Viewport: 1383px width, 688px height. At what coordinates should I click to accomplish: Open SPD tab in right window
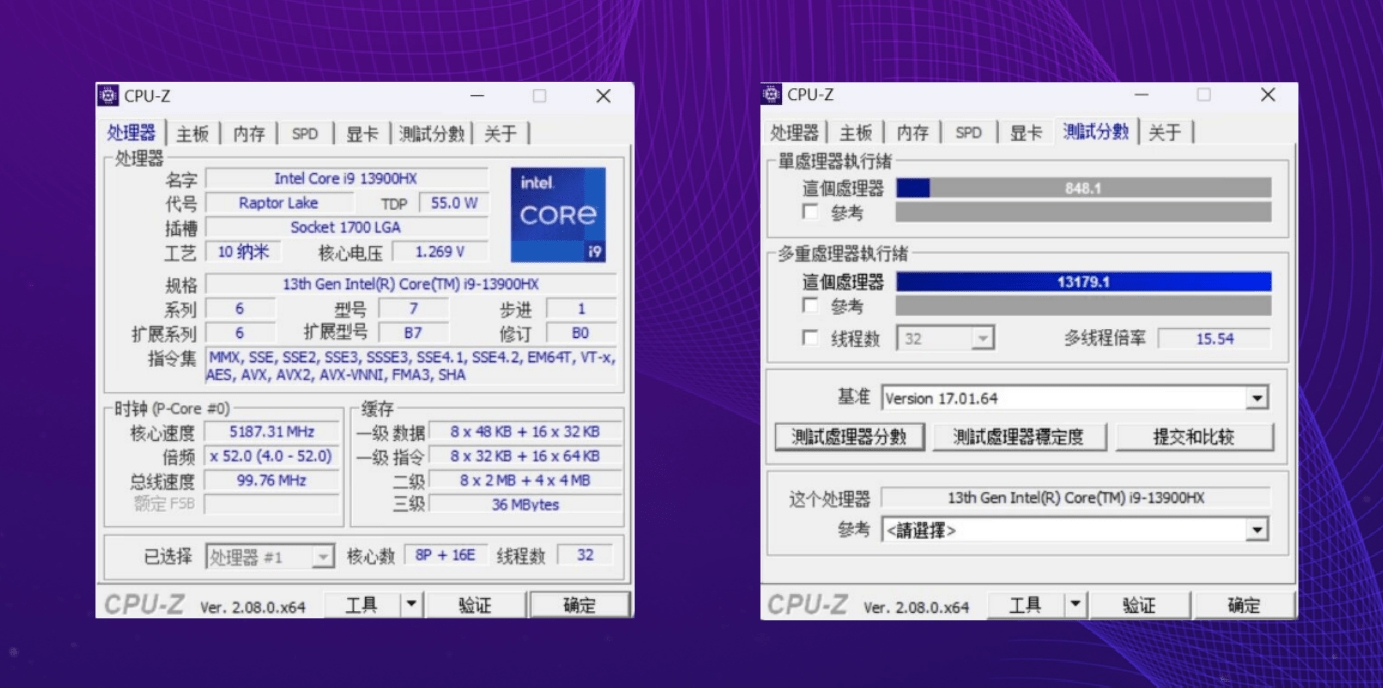968,133
